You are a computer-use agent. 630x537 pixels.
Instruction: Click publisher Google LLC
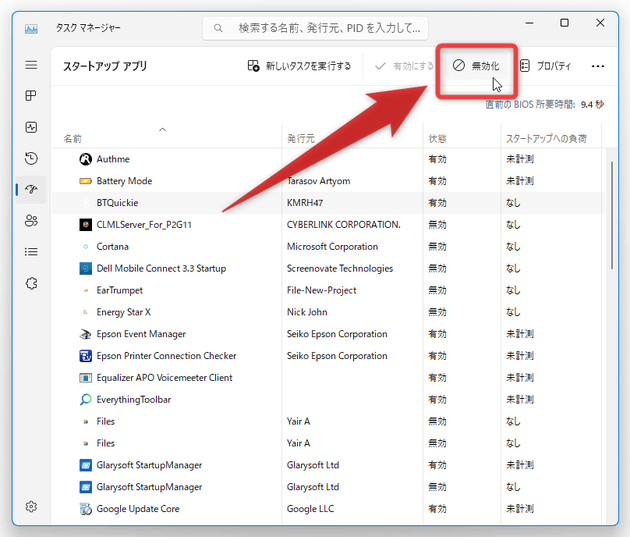pyautogui.click(x=310, y=509)
